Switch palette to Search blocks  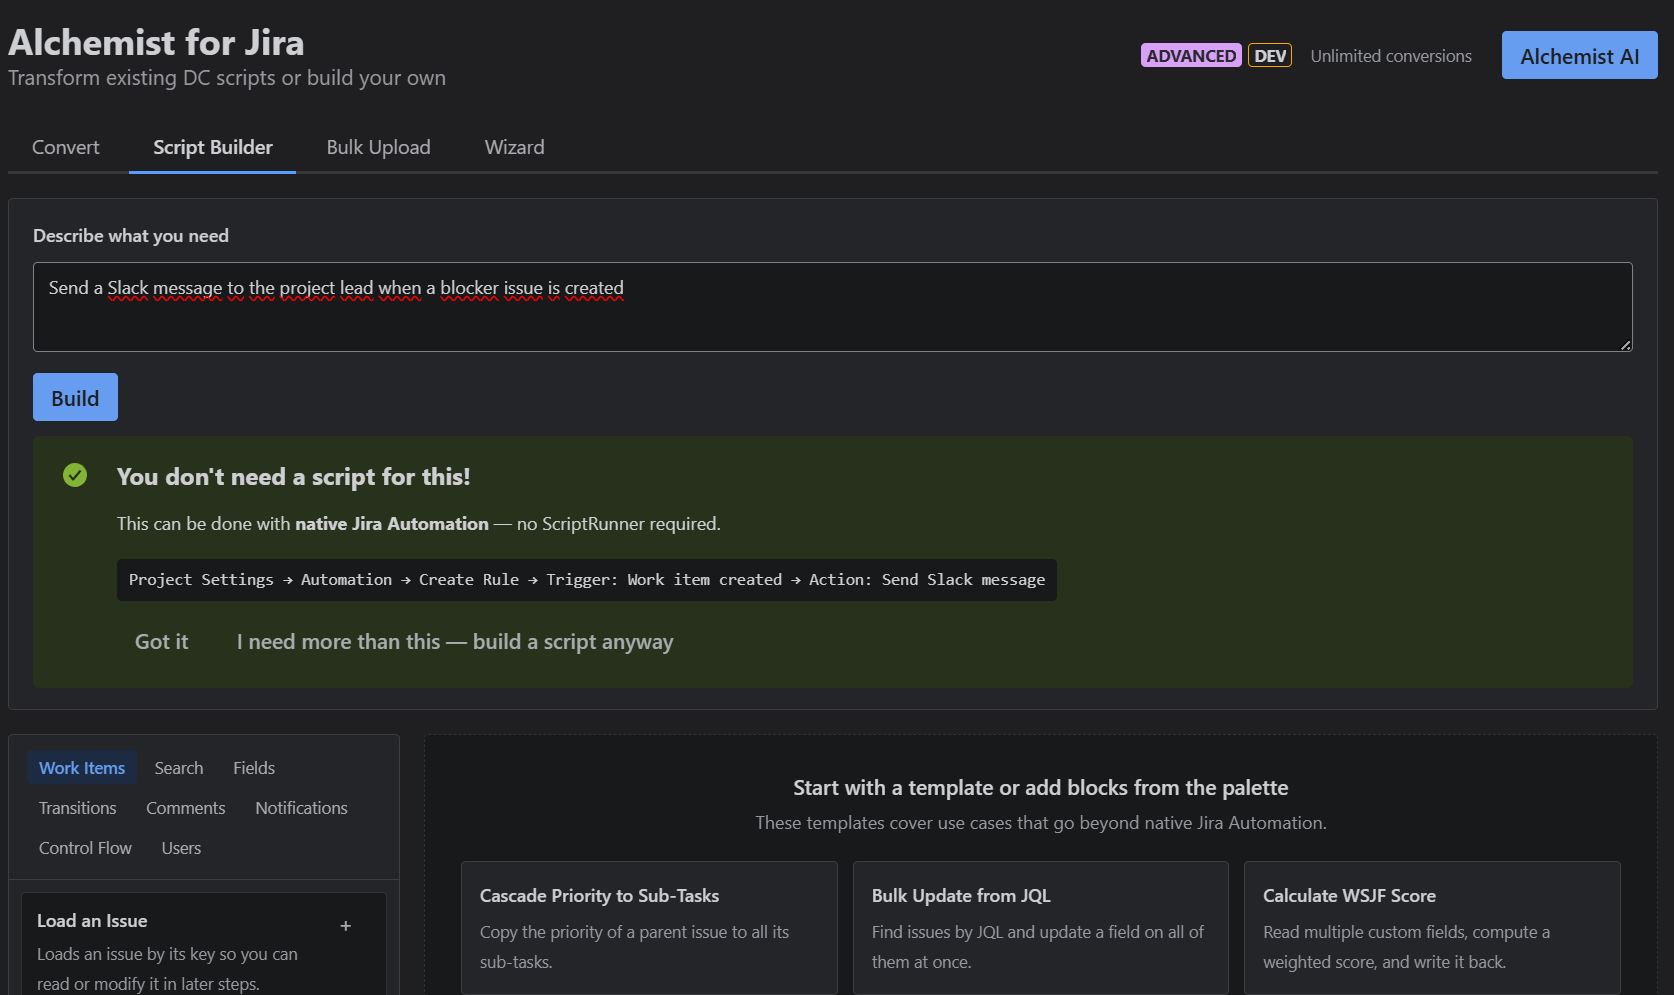tap(179, 768)
